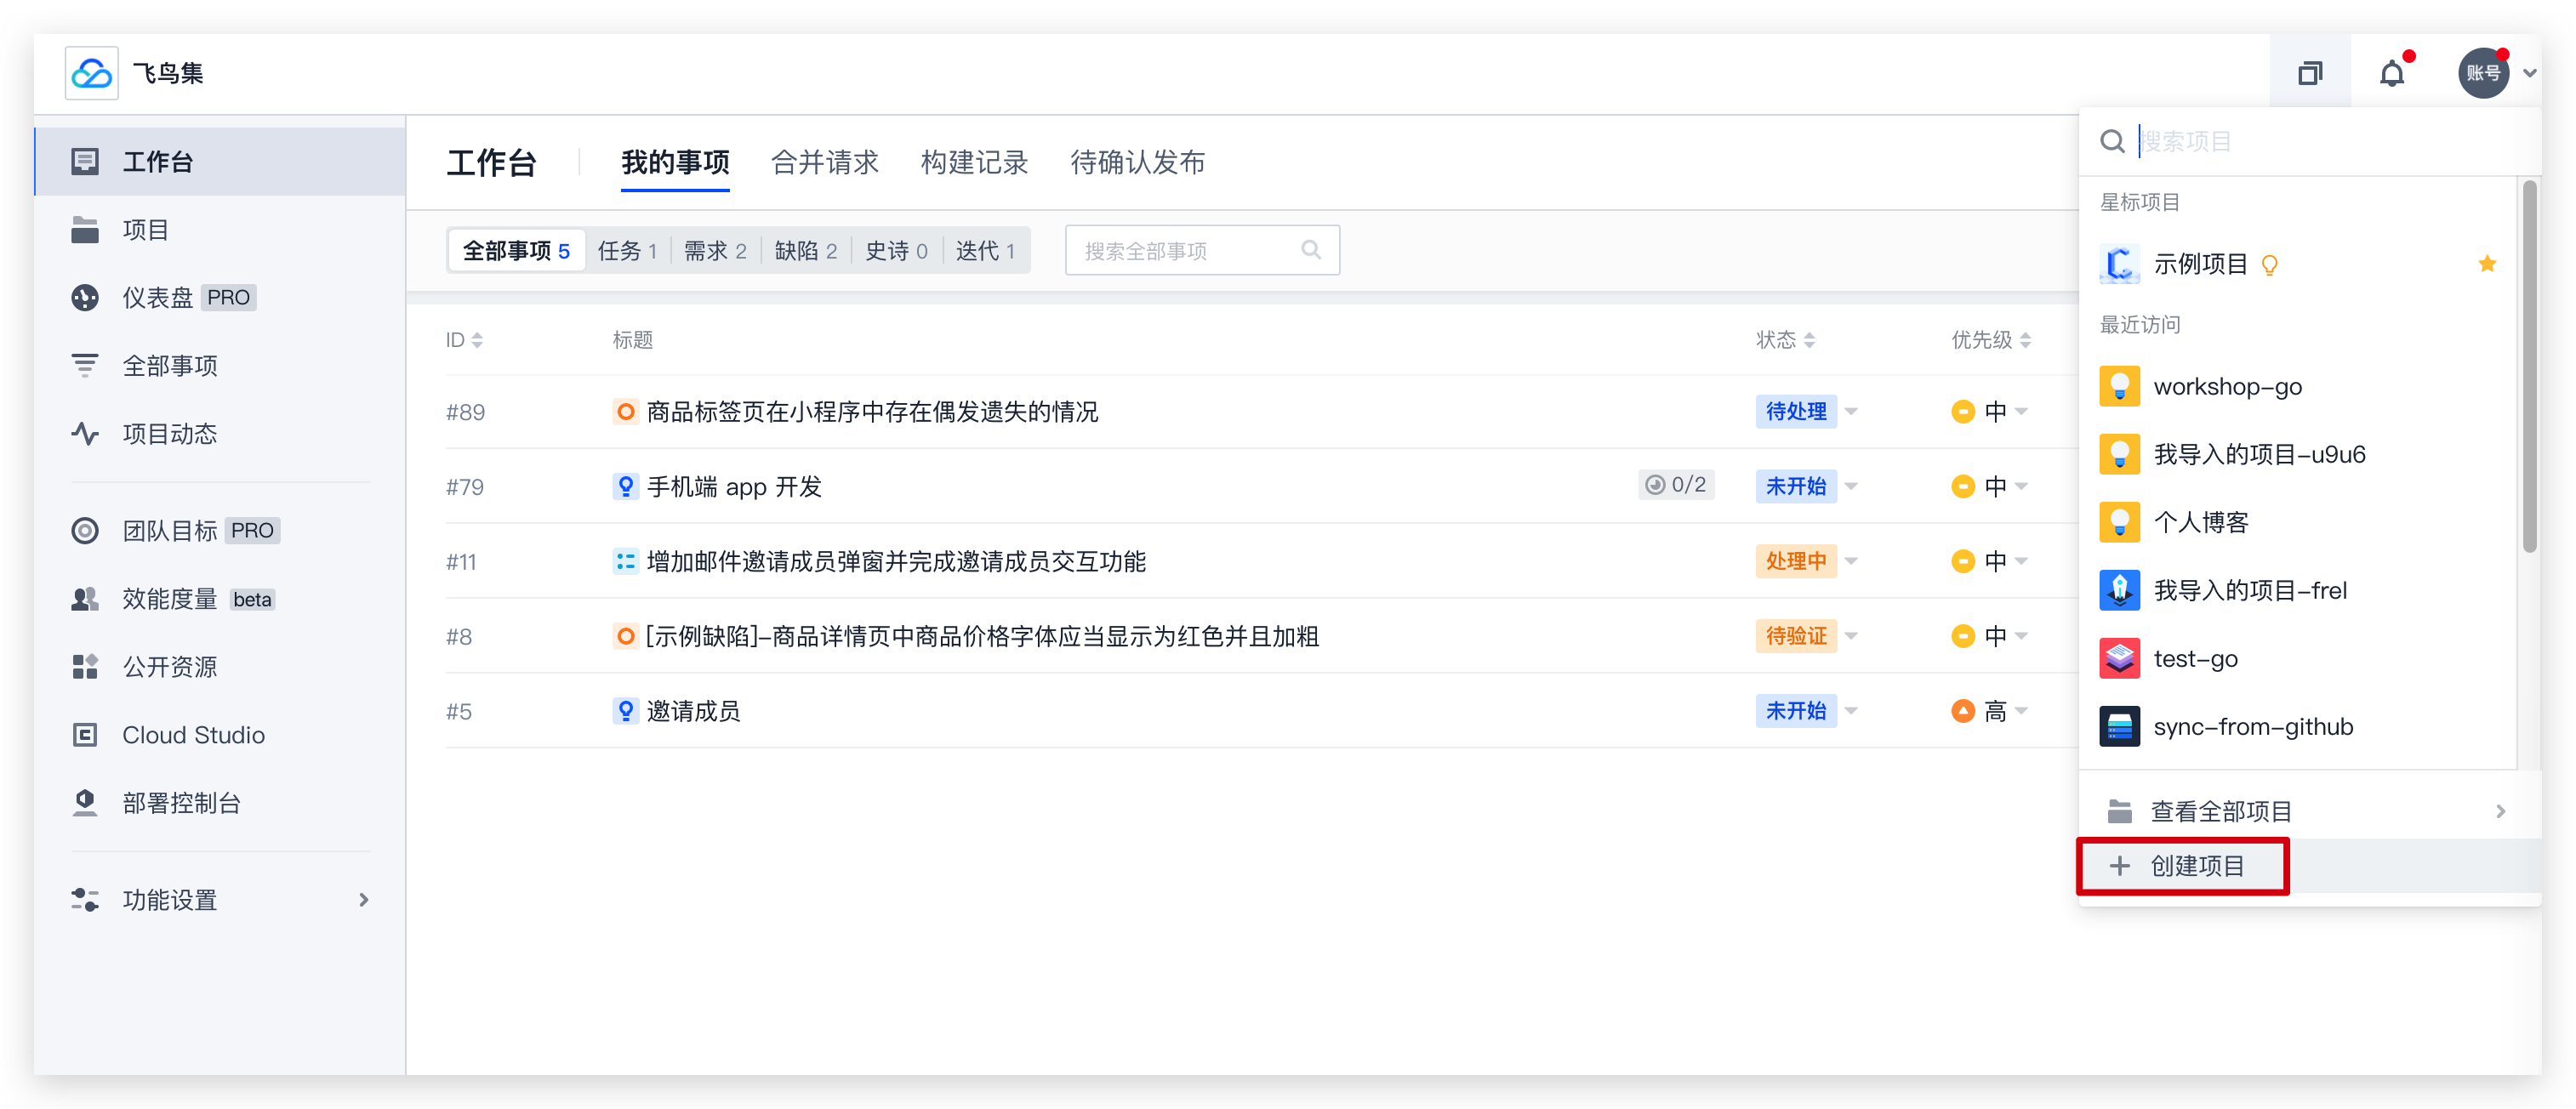
Task: Open 全部事项 in the sidebar
Action: [220, 365]
